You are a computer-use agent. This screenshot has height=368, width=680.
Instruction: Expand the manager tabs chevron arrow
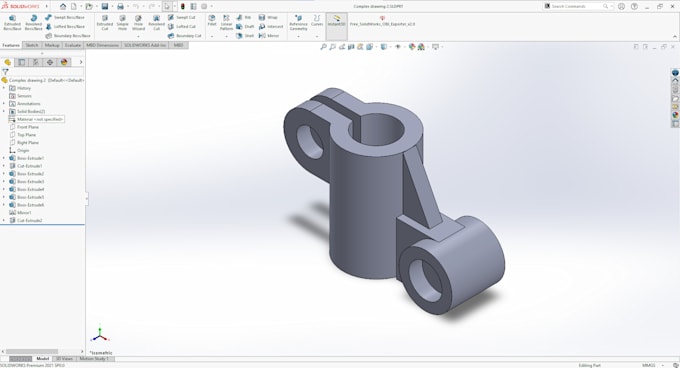(x=81, y=62)
